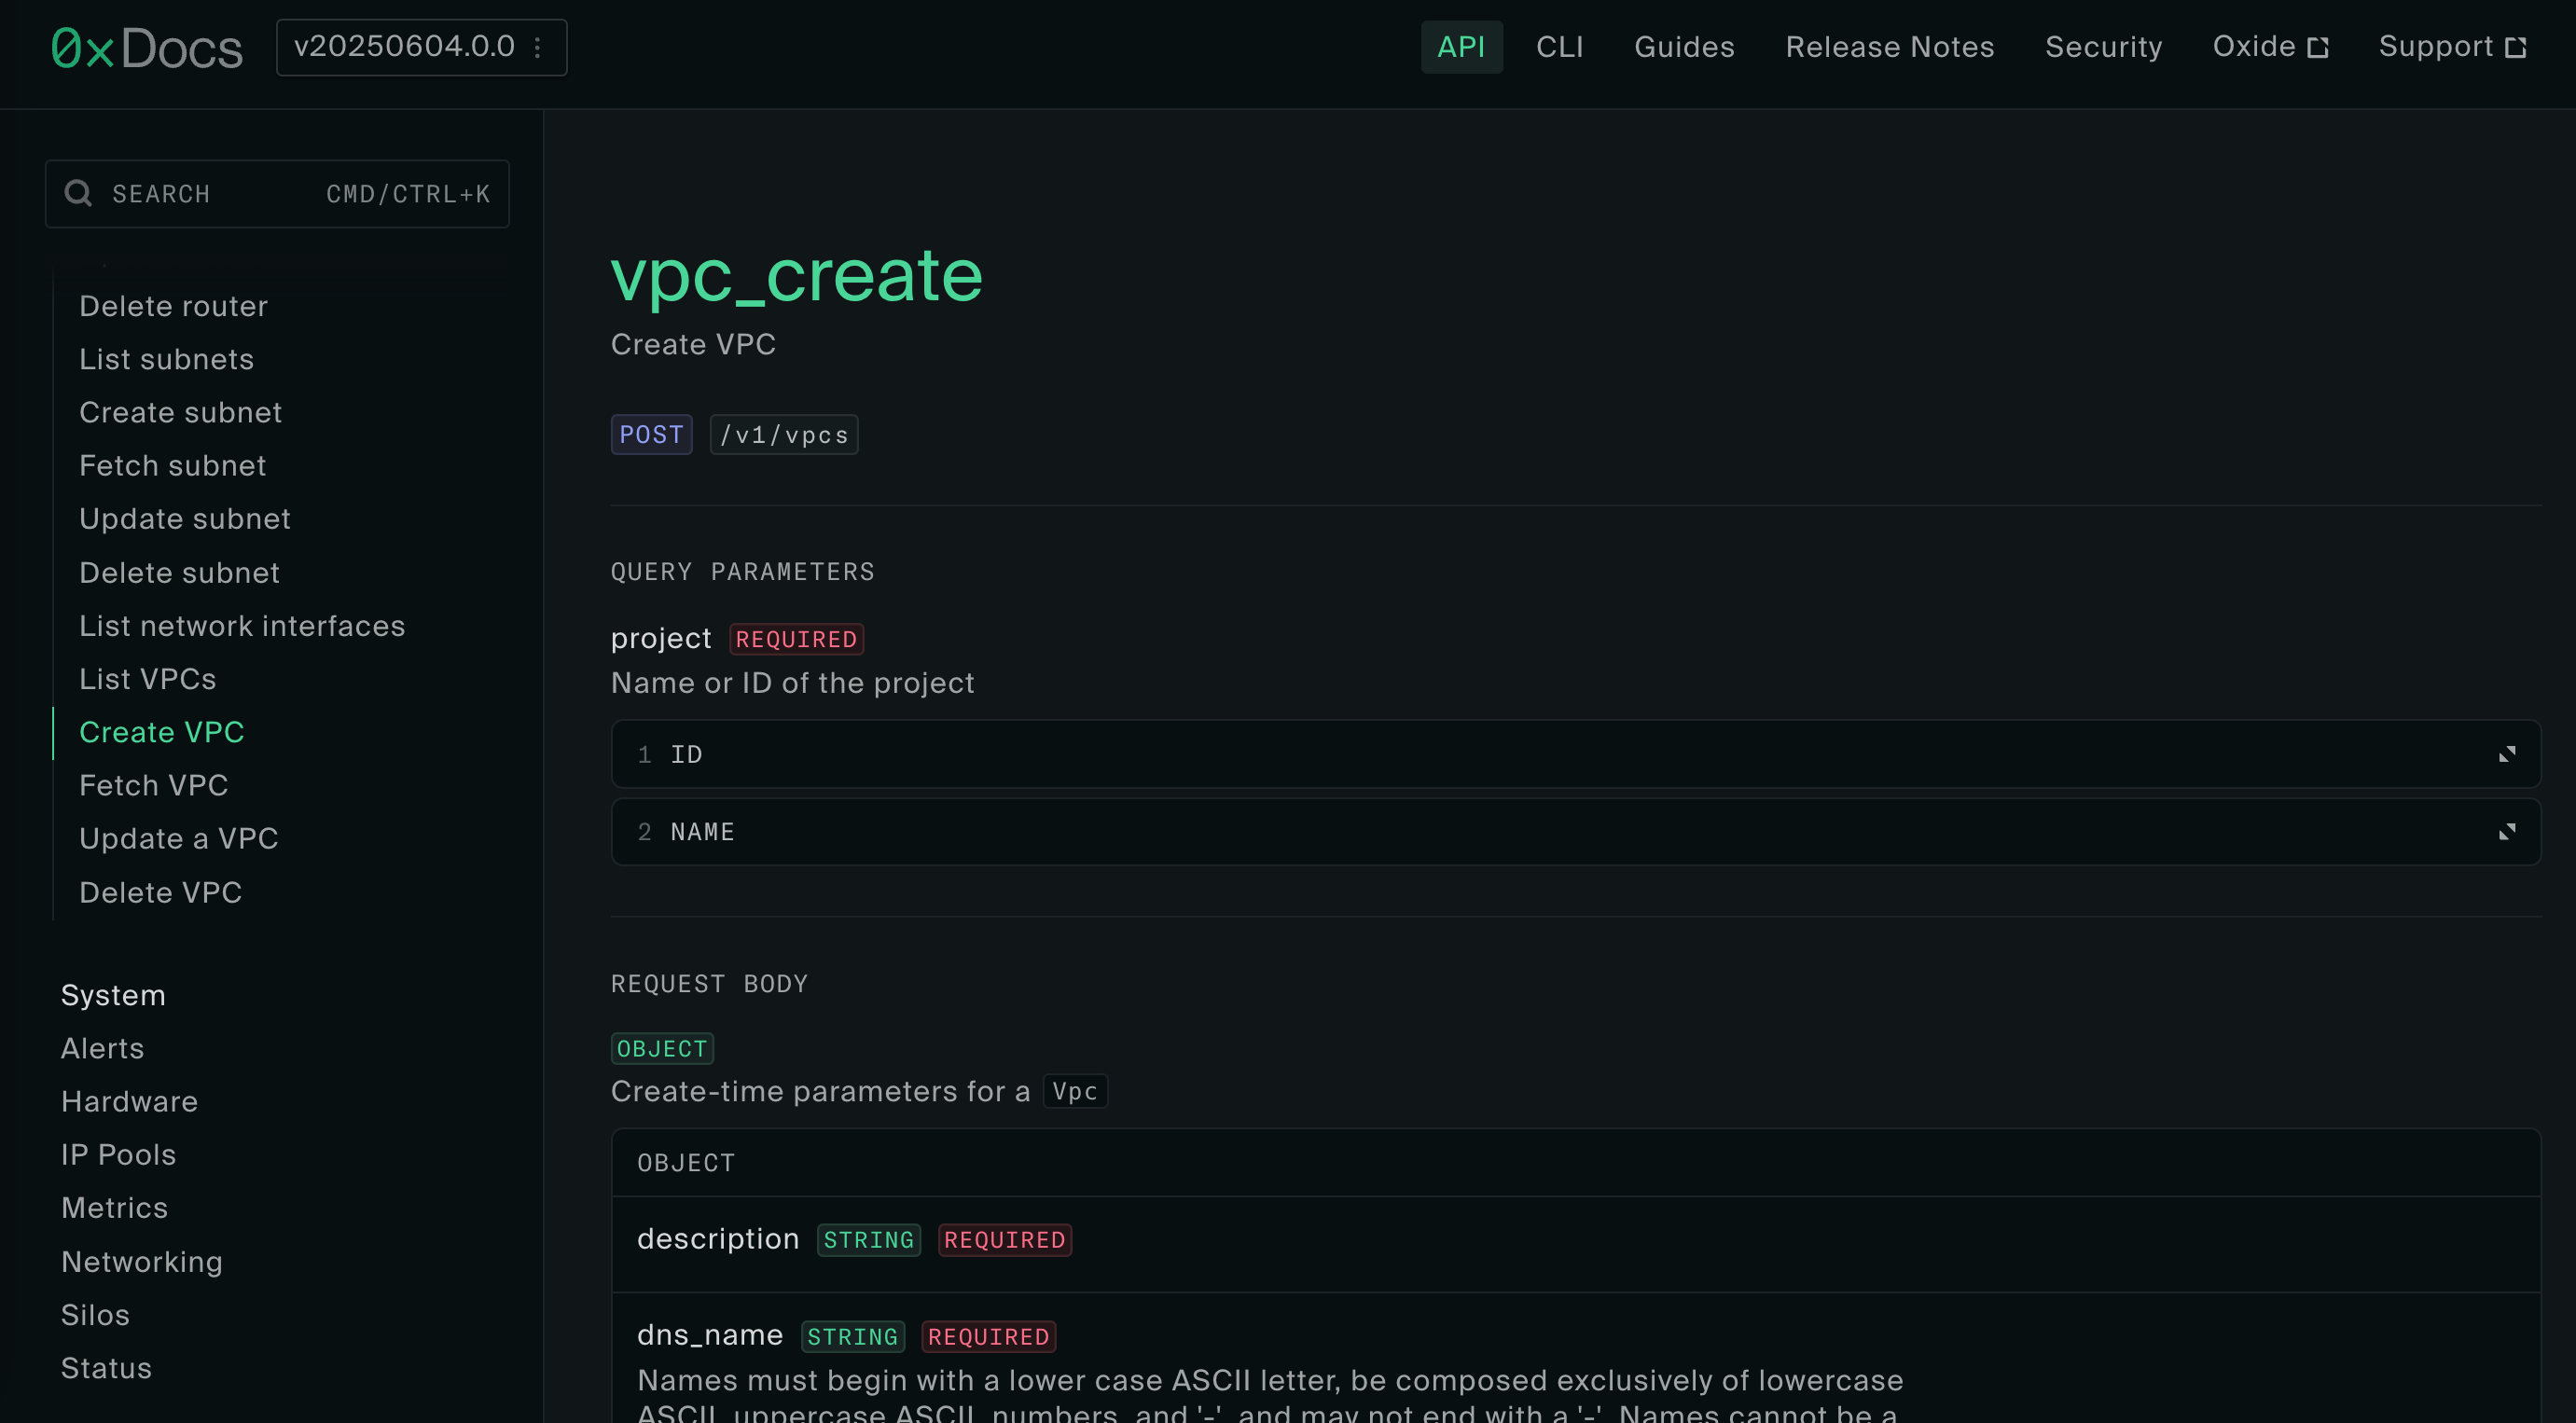Open the Guides tab
The height and width of the screenshot is (1423, 2576).
click(x=1684, y=47)
